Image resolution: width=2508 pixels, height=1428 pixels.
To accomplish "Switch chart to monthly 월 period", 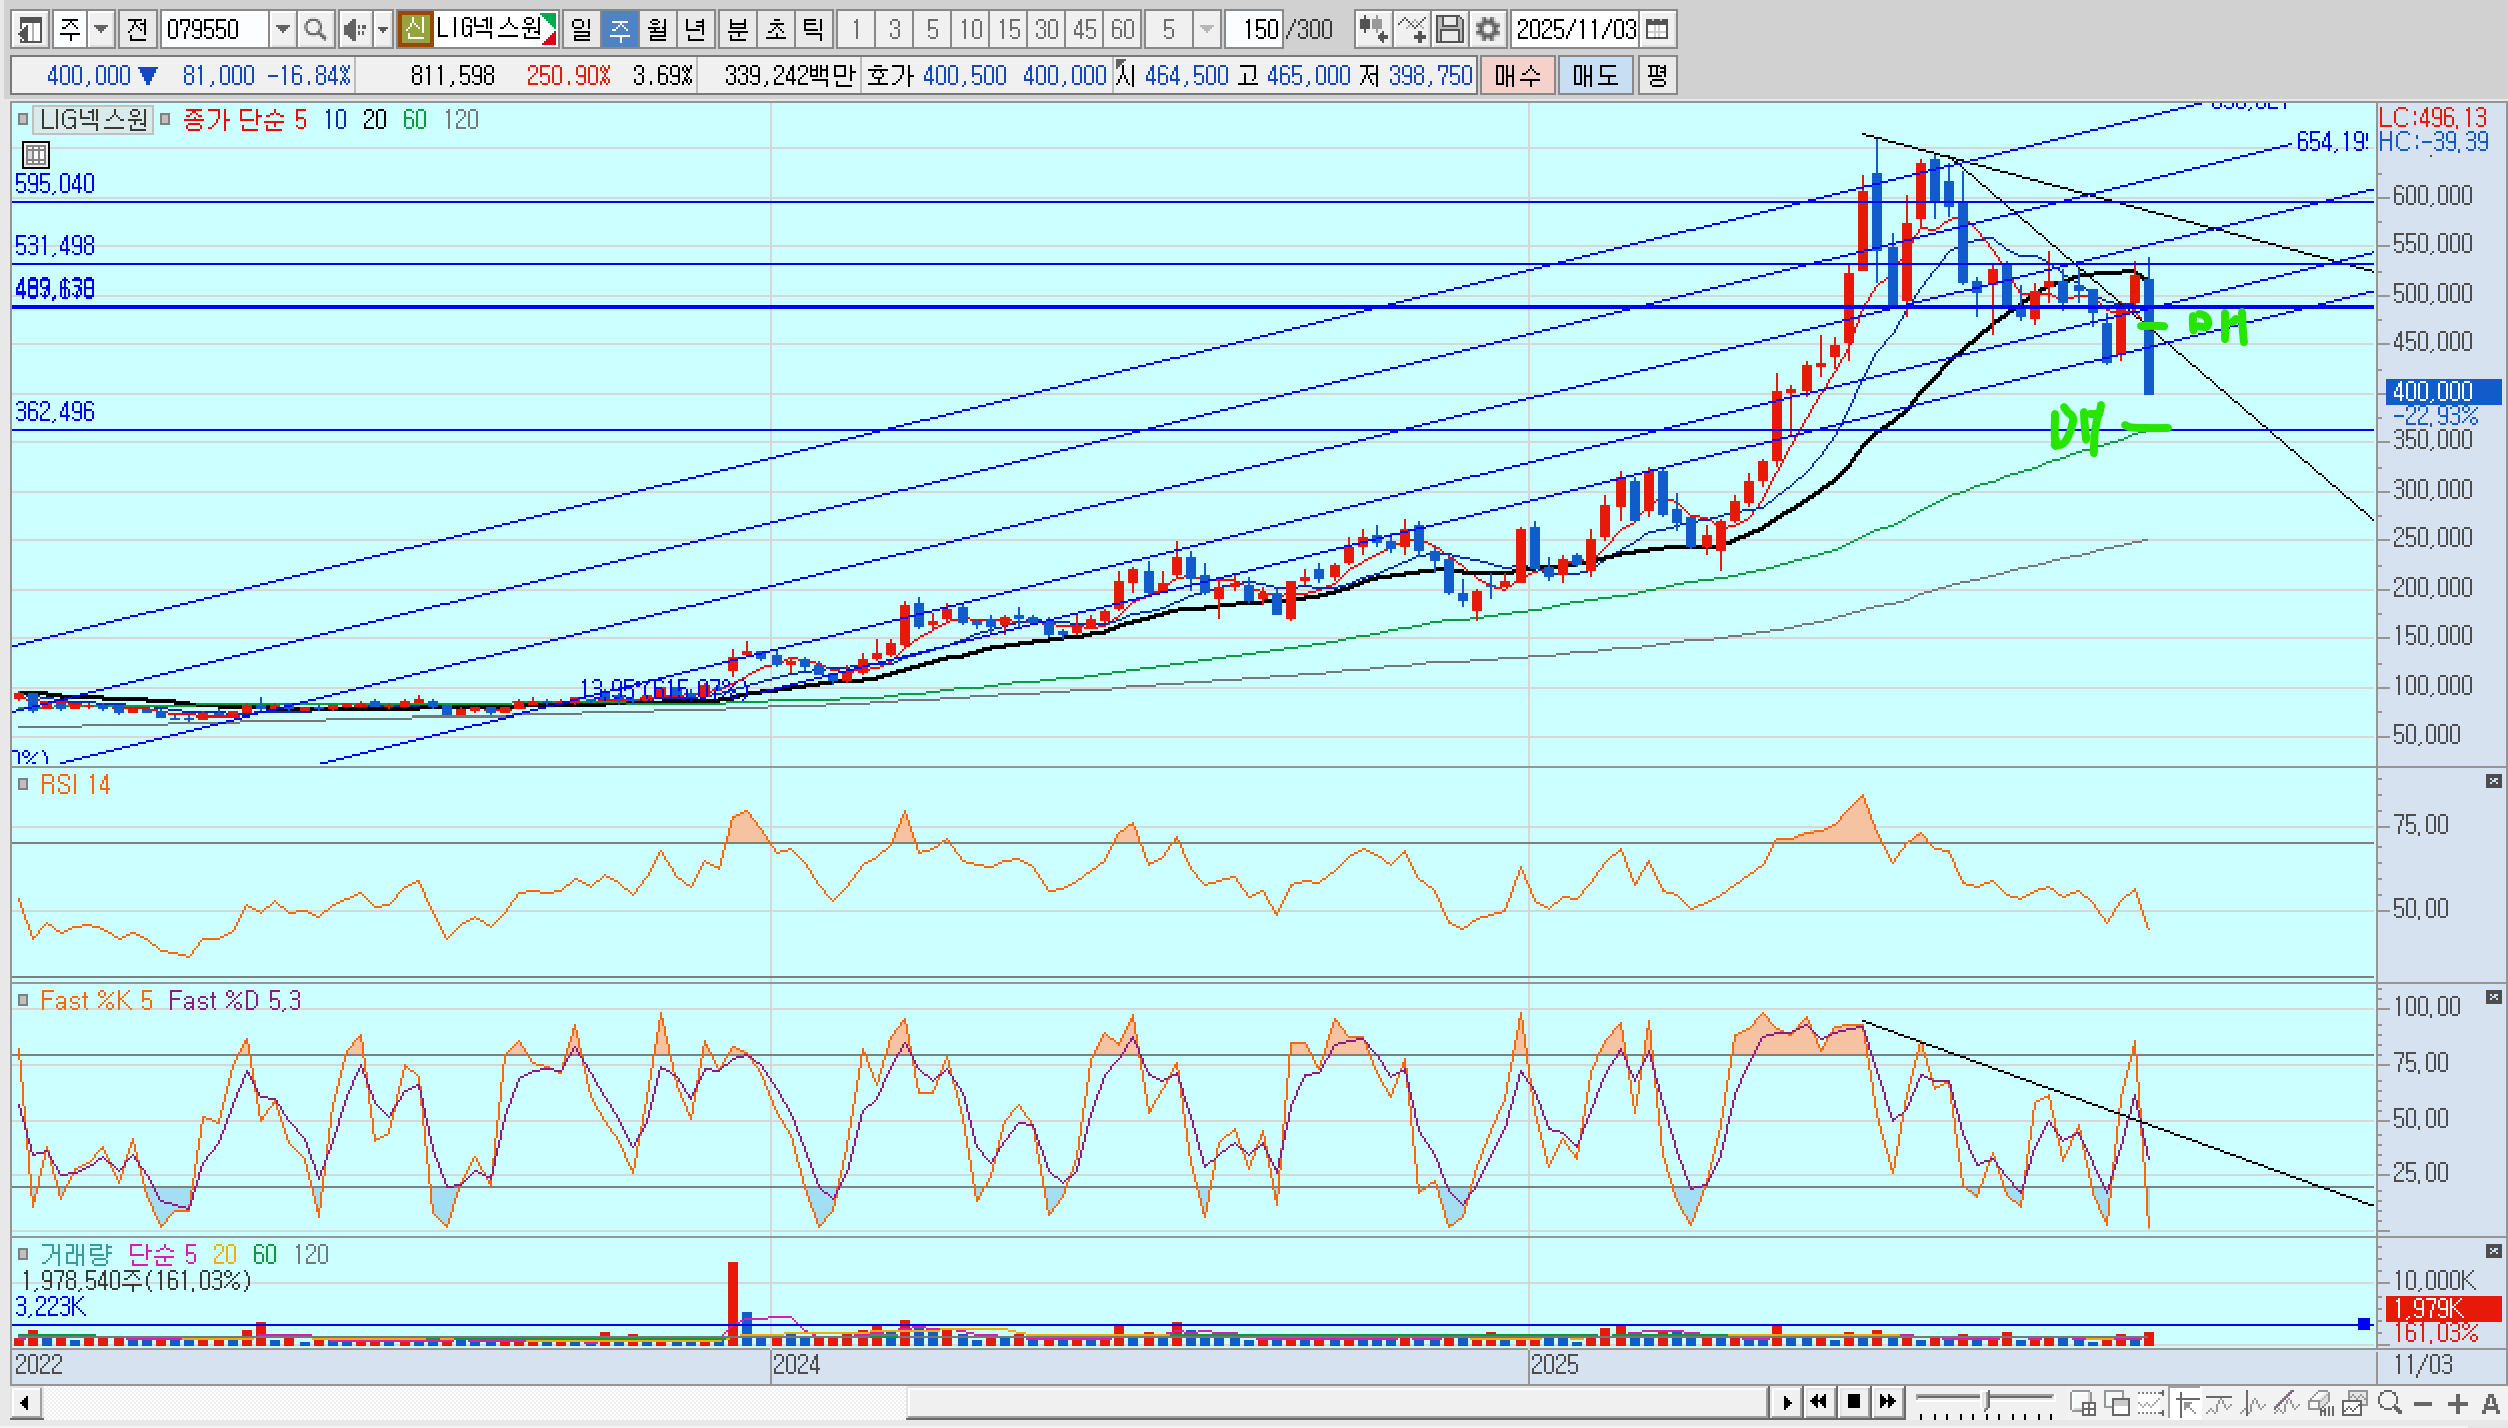I will 657,30.
